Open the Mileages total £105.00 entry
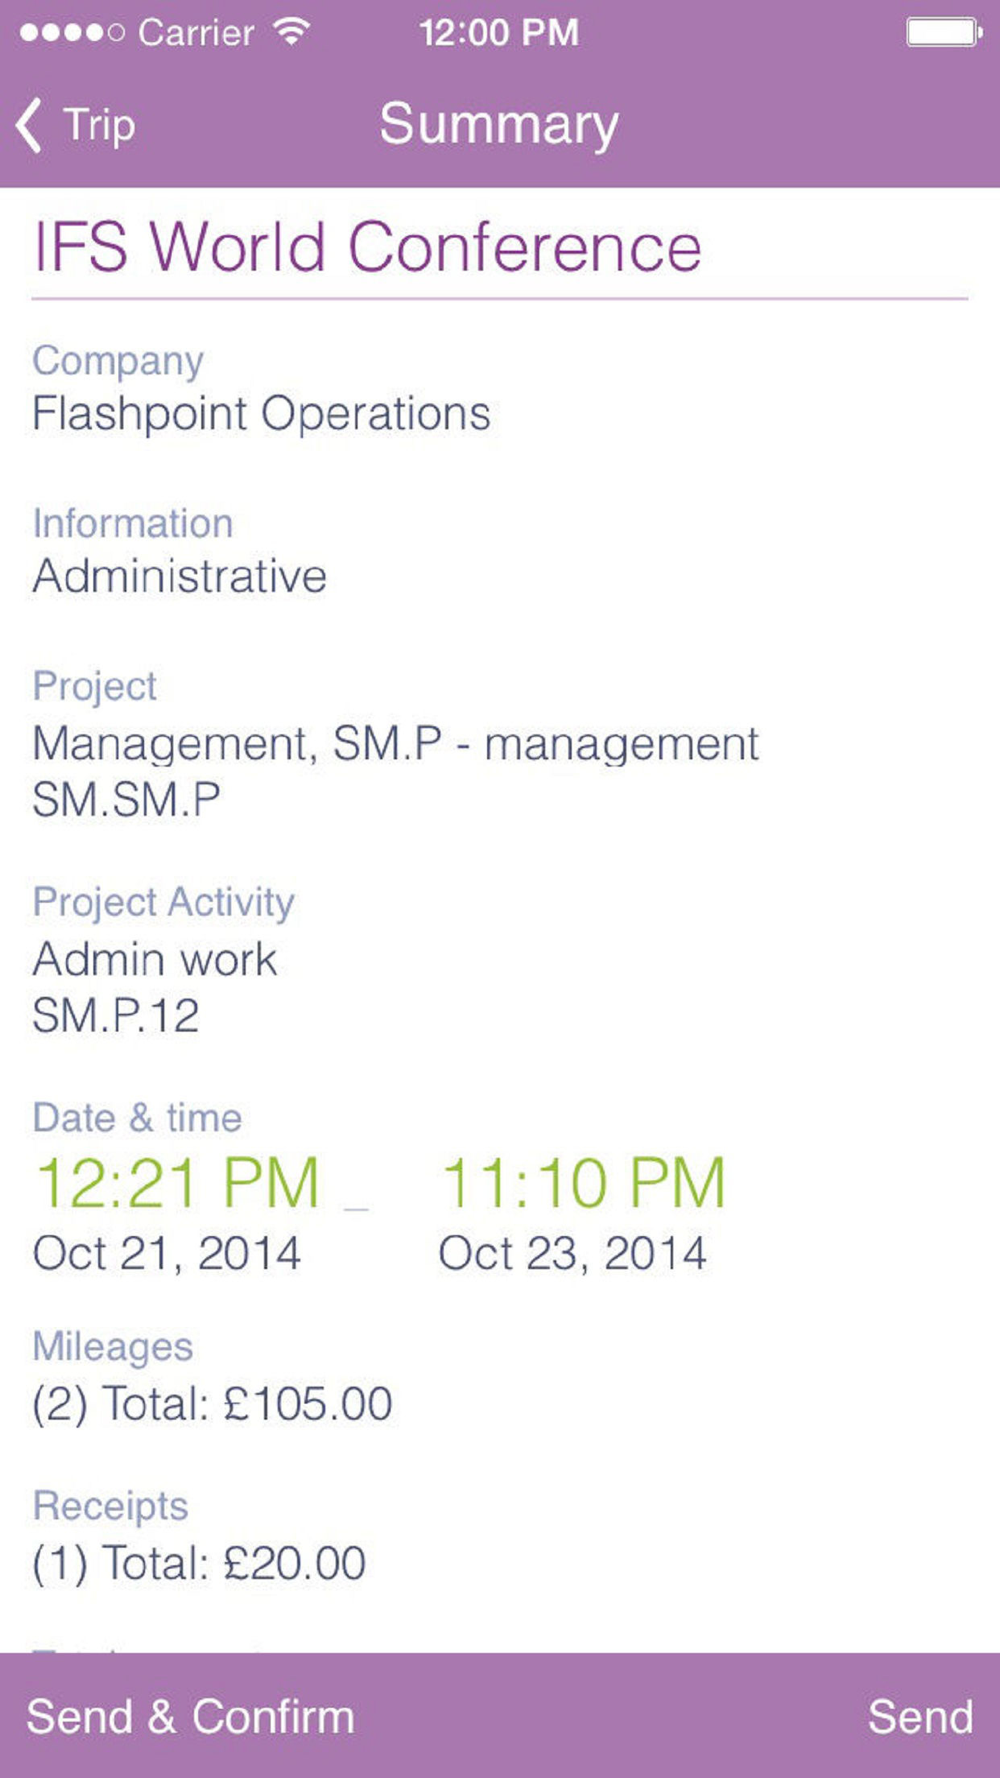The width and height of the screenshot is (1000, 1778). (x=212, y=1403)
